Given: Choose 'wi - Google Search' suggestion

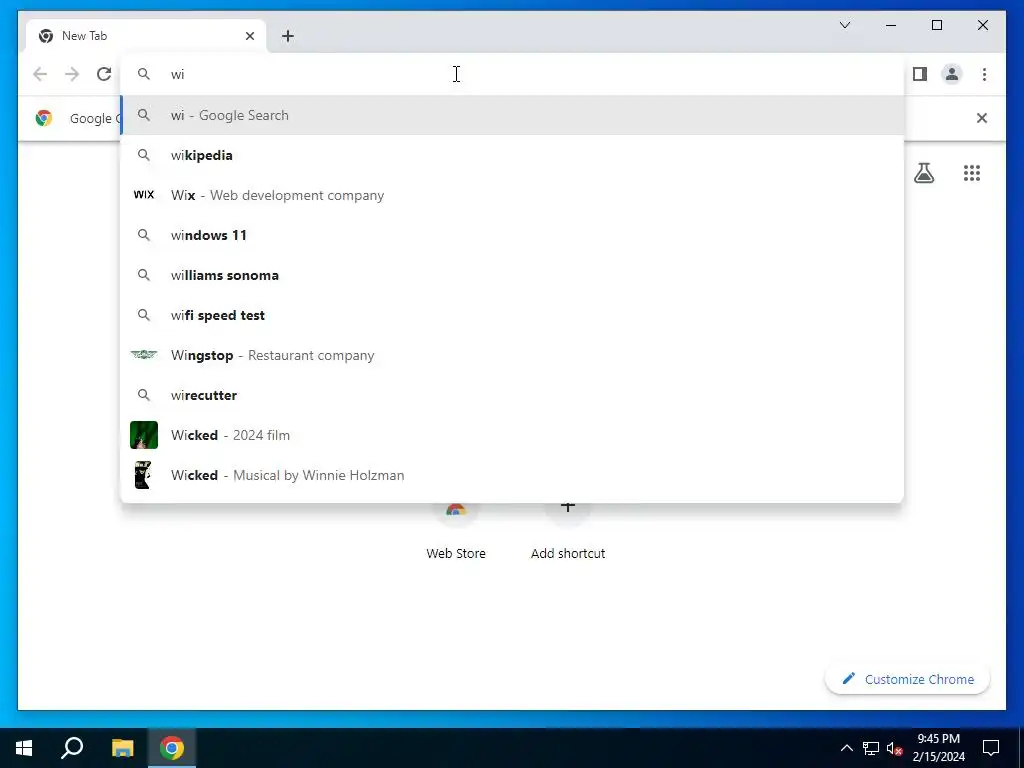Looking at the screenshot, I should pos(513,116).
